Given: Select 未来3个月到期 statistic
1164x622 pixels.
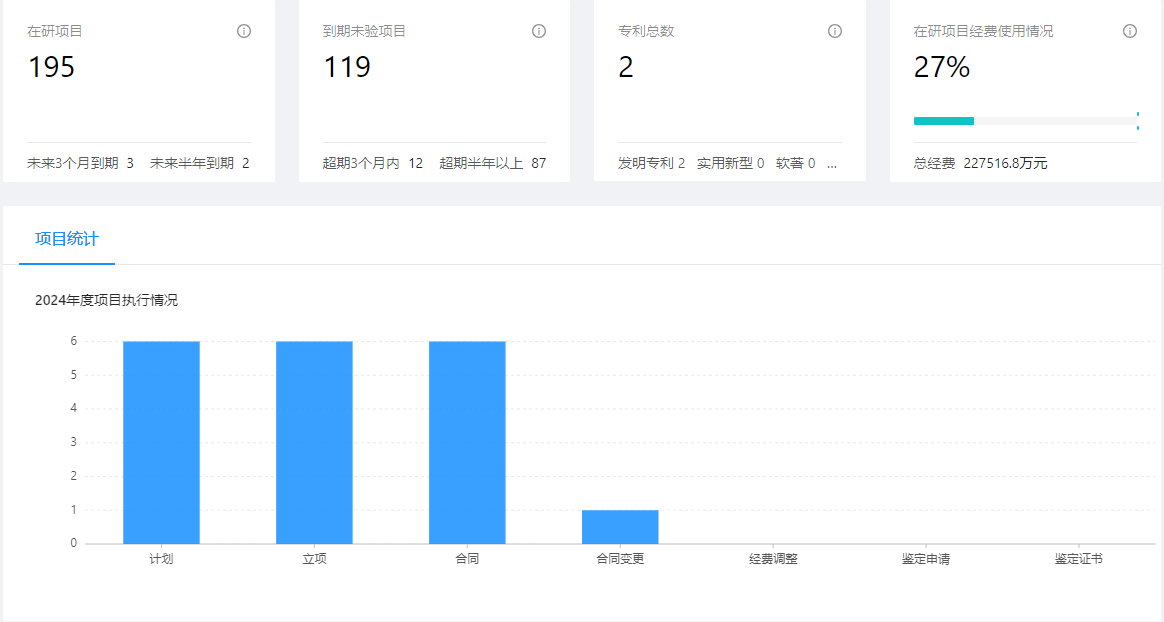Looking at the screenshot, I should pos(80,163).
